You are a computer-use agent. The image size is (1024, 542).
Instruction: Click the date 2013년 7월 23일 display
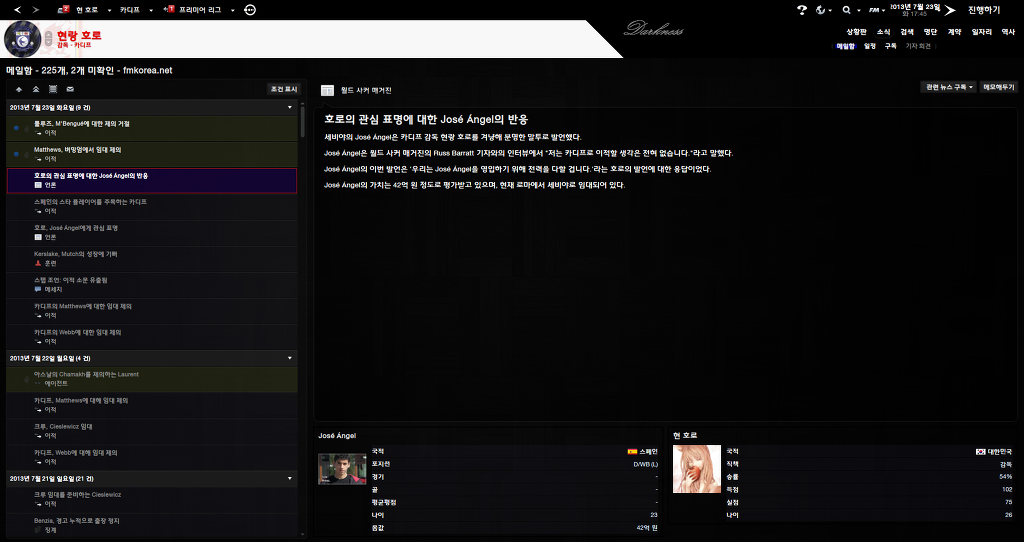click(x=915, y=9)
